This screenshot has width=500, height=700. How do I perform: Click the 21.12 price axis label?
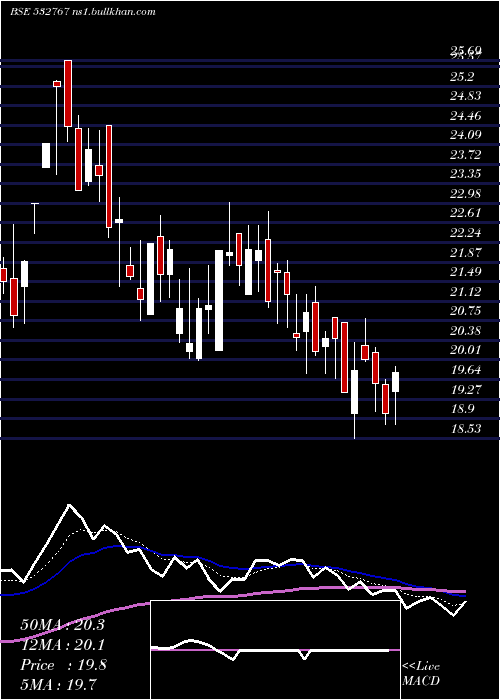click(466, 292)
